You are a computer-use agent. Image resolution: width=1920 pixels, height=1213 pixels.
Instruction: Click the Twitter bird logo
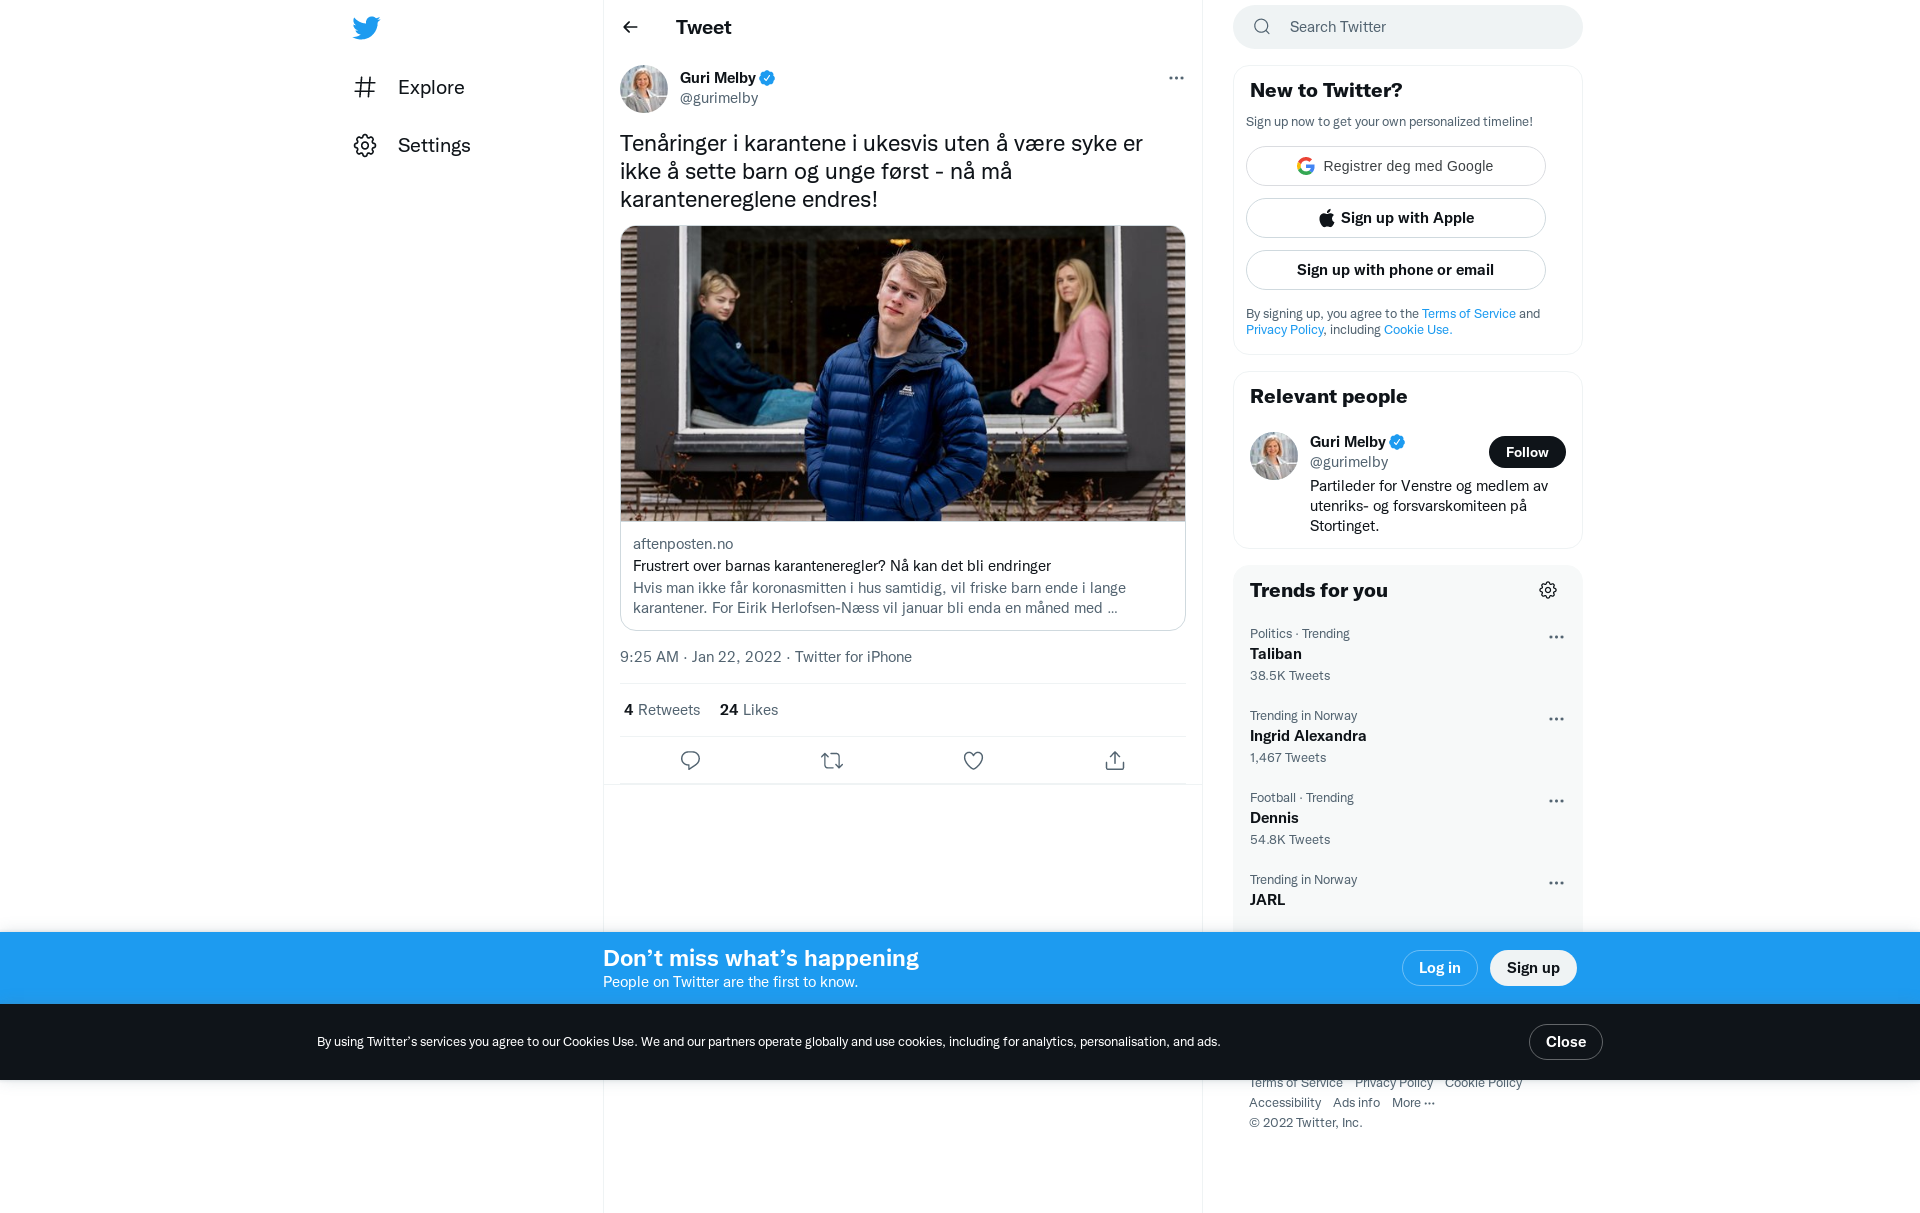coord(366,28)
